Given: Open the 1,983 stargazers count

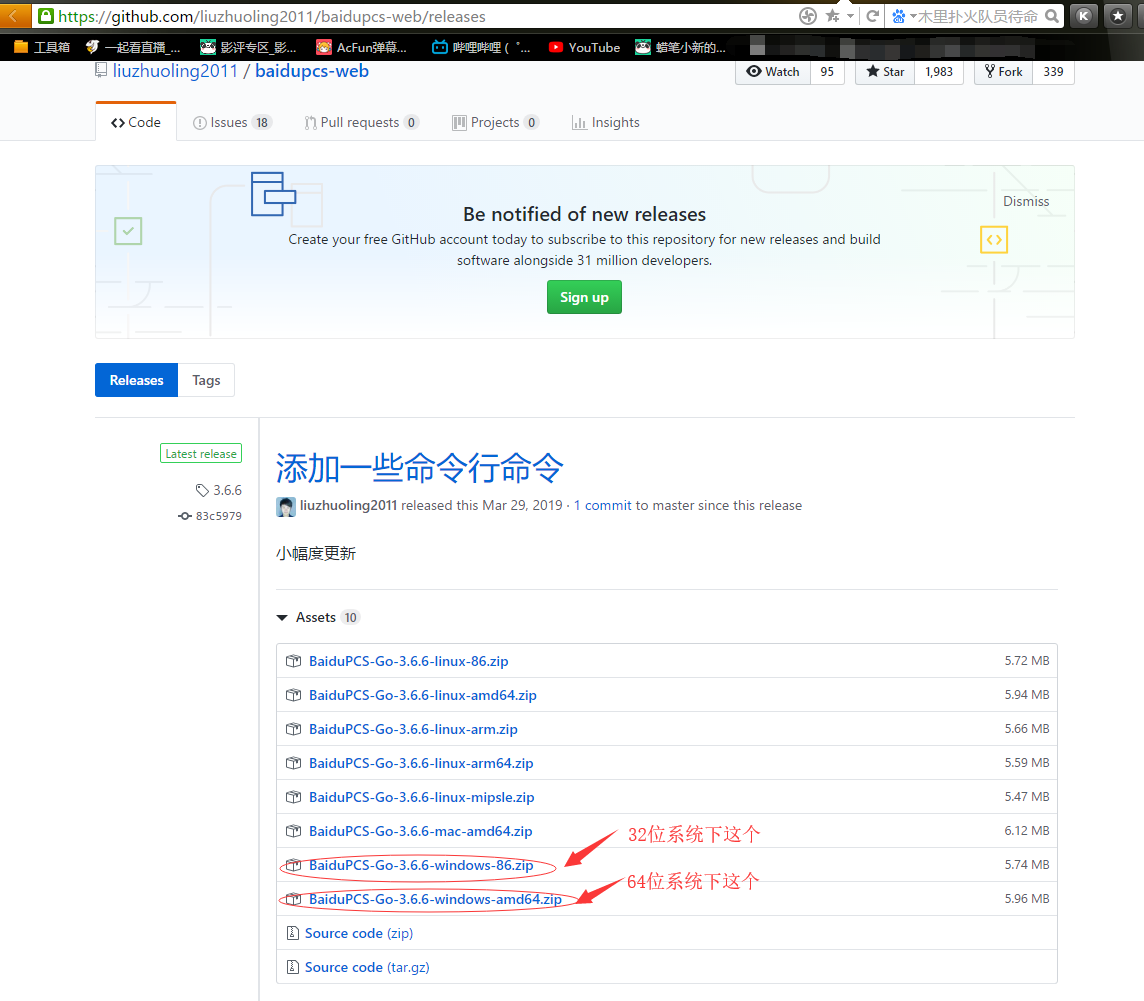Looking at the screenshot, I should pyautogui.click(x=939, y=72).
